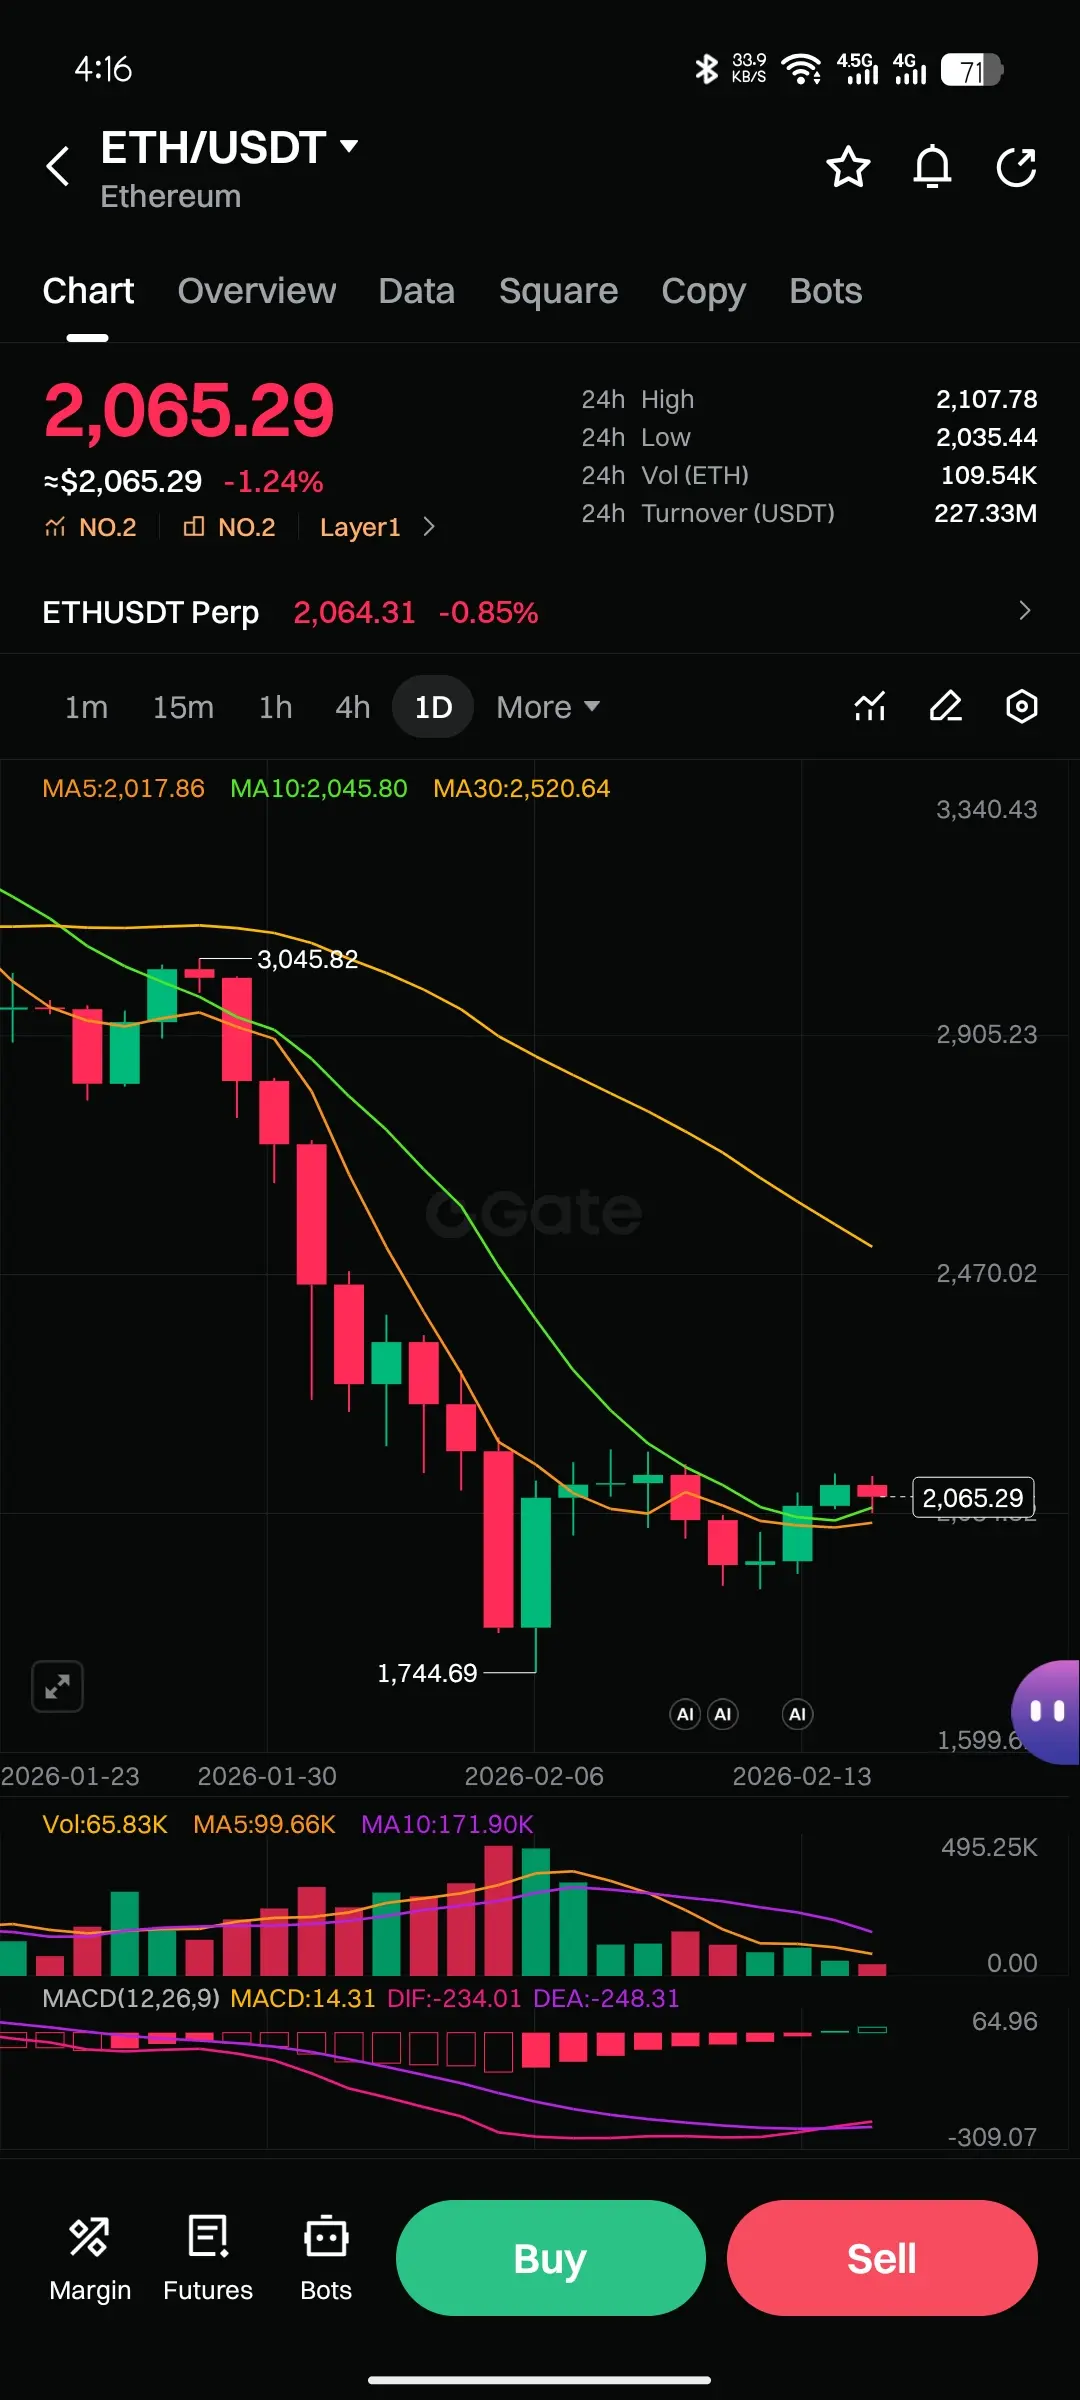
Task: Open the Square tab
Action: click(x=558, y=291)
